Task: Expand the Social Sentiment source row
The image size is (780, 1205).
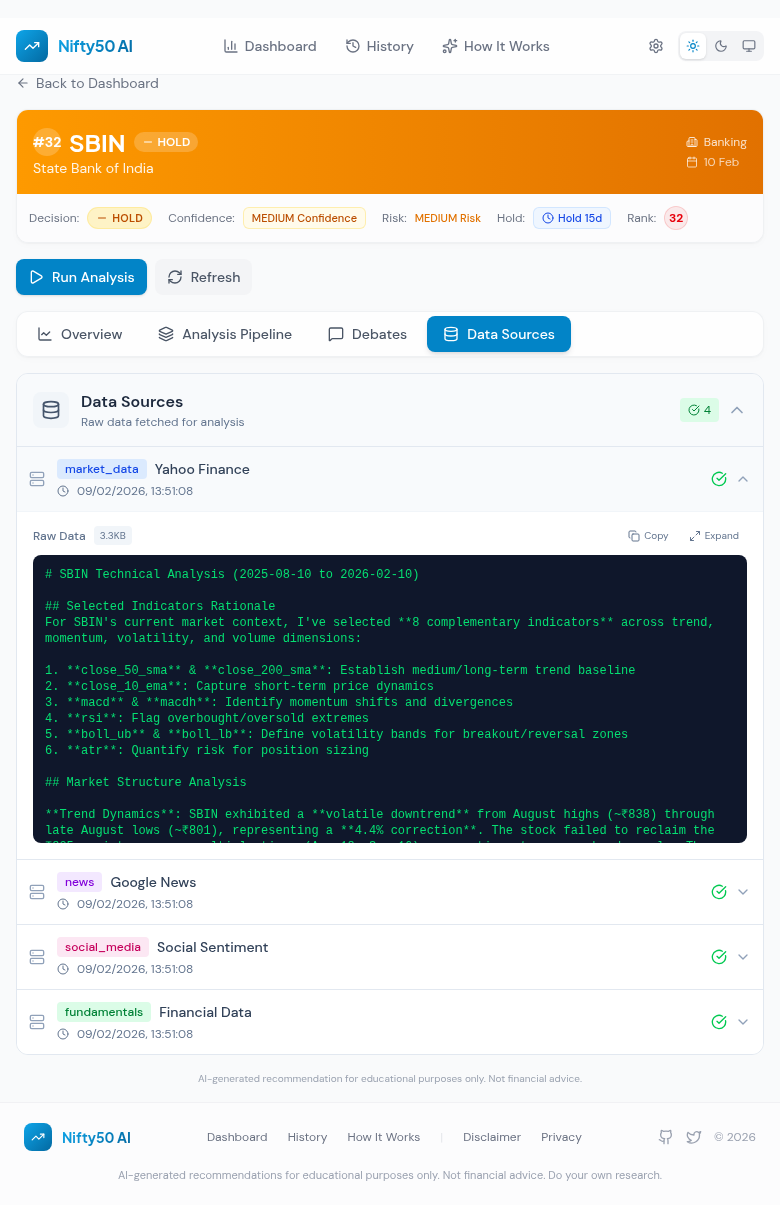Action: point(743,957)
